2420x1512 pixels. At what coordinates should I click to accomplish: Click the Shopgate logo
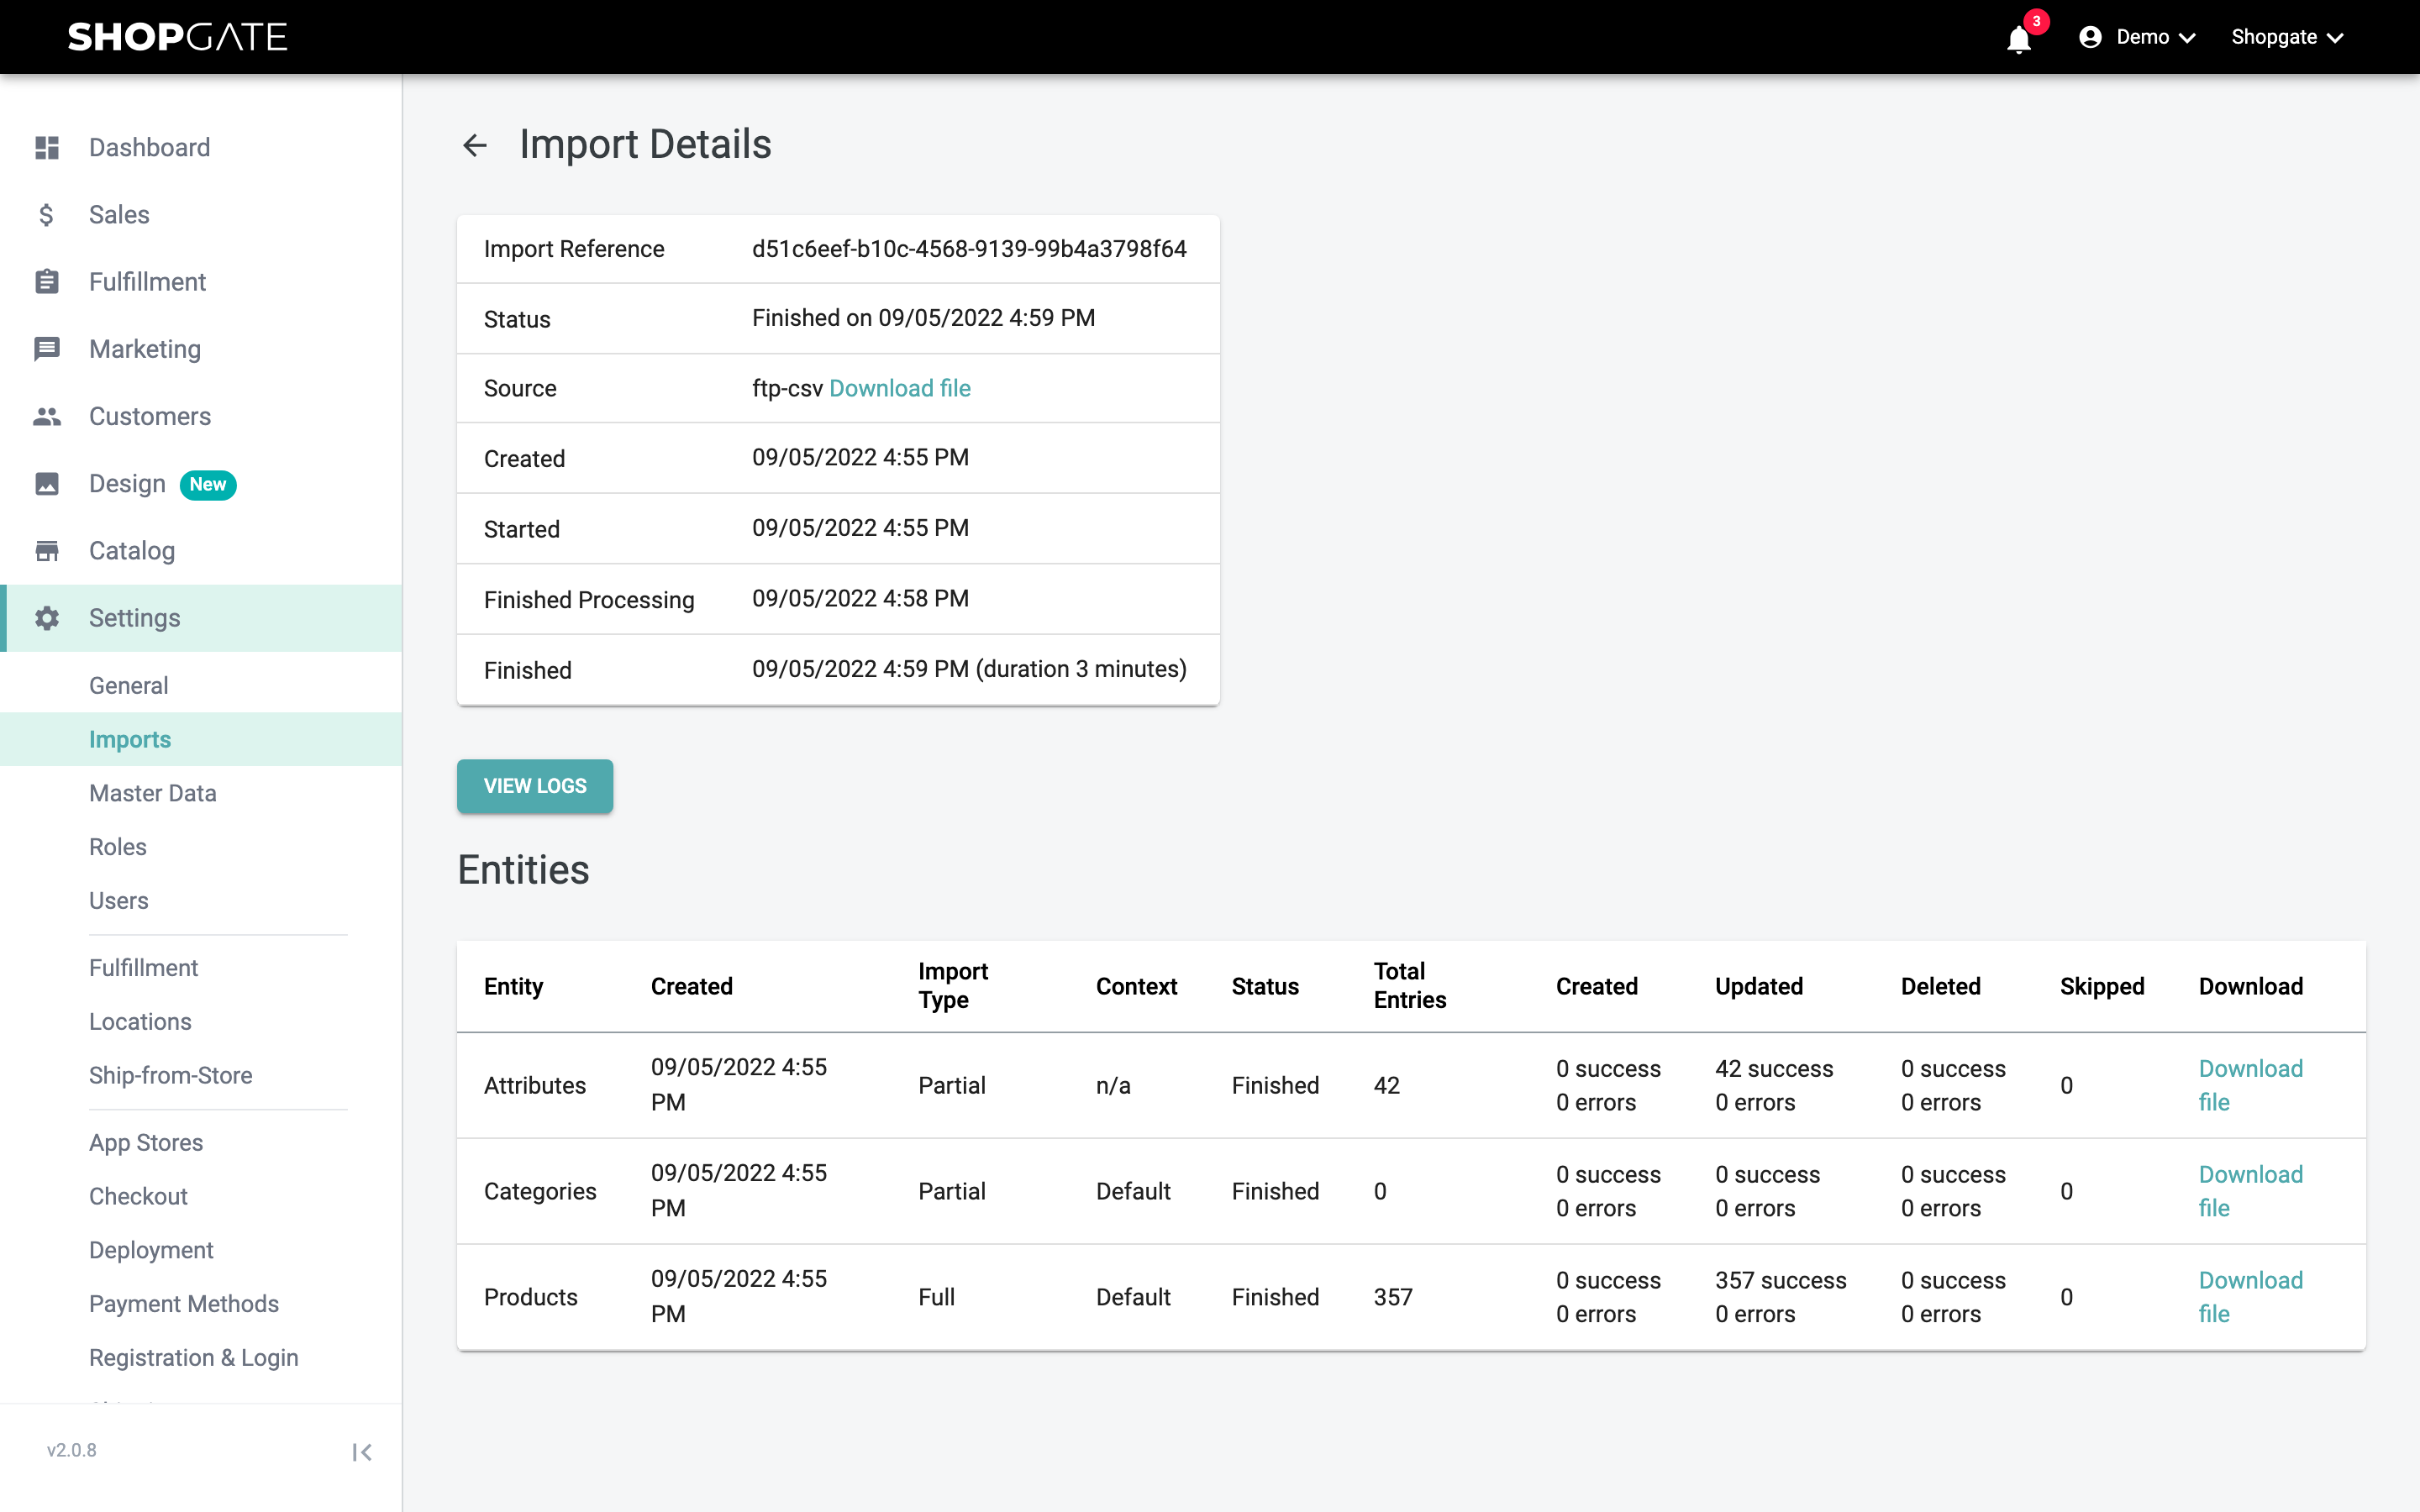click(x=177, y=37)
